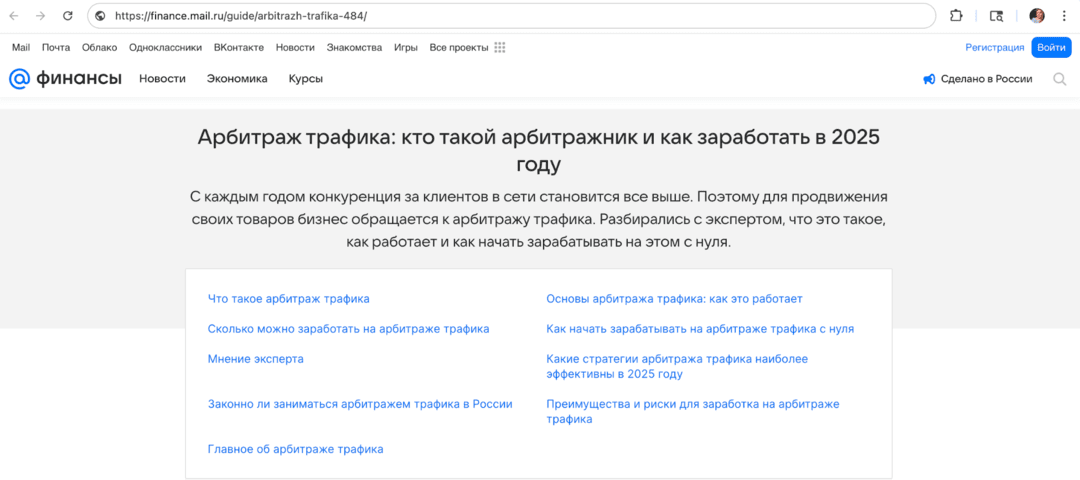1080x480 pixels.
Task: Jump to Главное об арбитраже трафика
Action: point(295,449)
